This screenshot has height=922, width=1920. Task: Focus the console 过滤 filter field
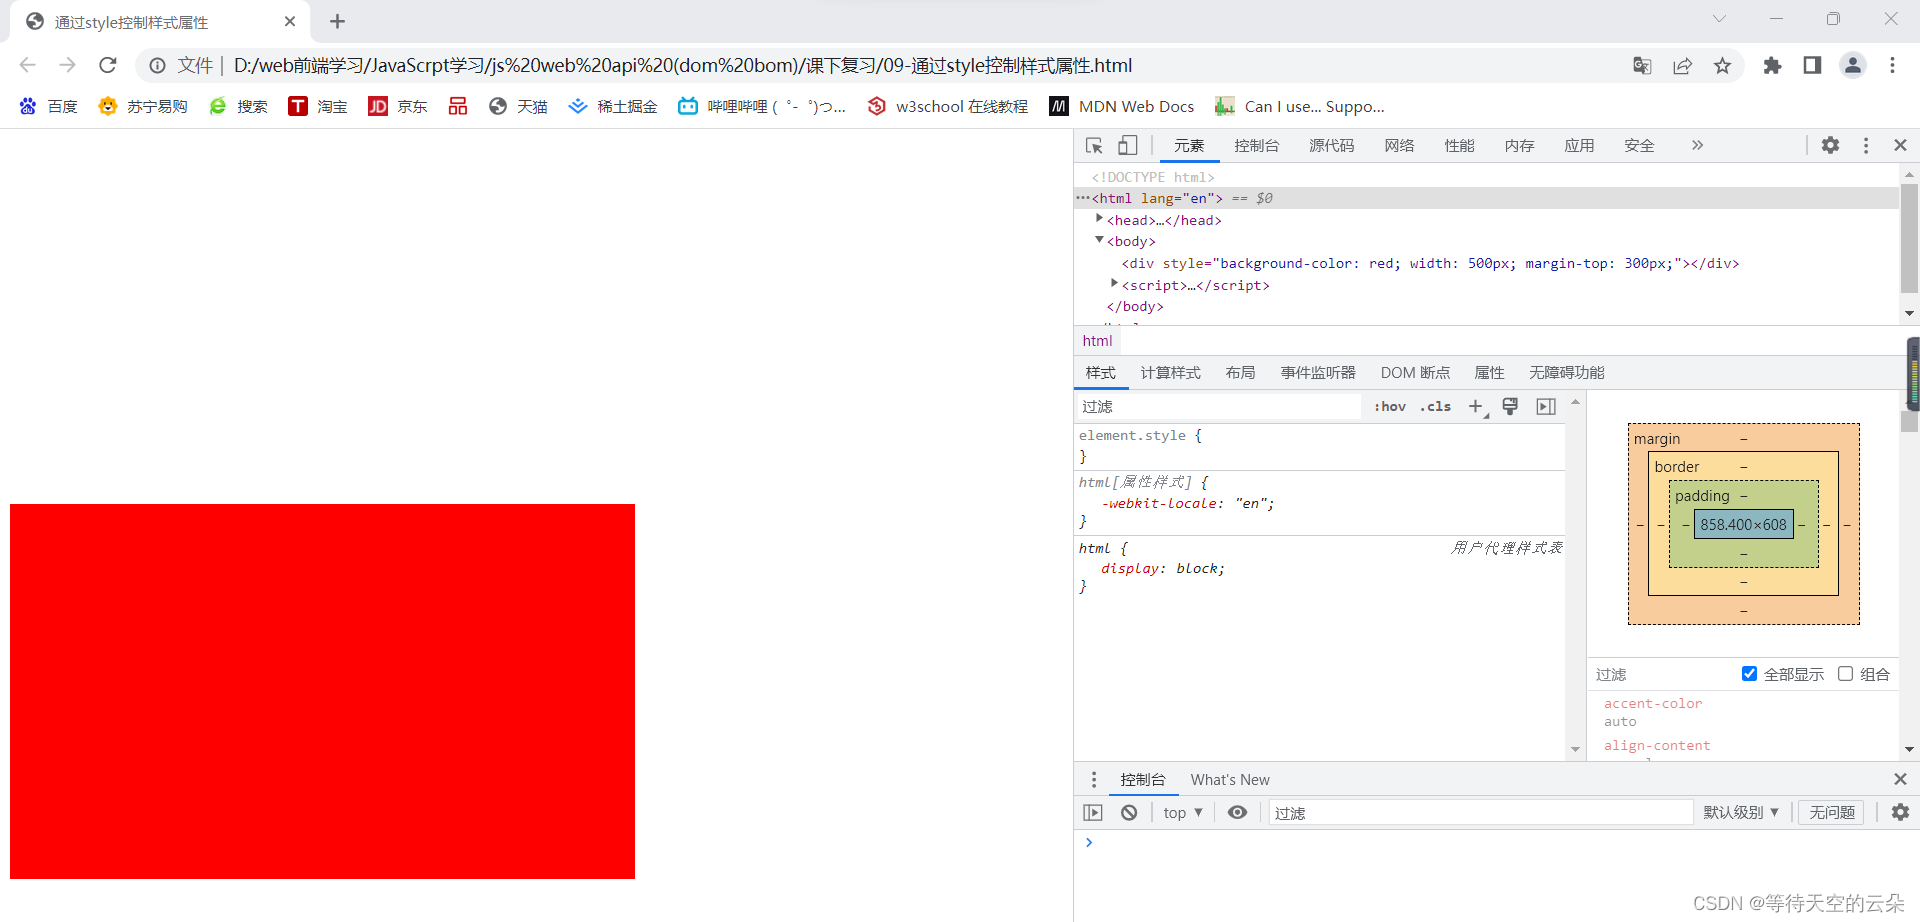click(1481, 813)
